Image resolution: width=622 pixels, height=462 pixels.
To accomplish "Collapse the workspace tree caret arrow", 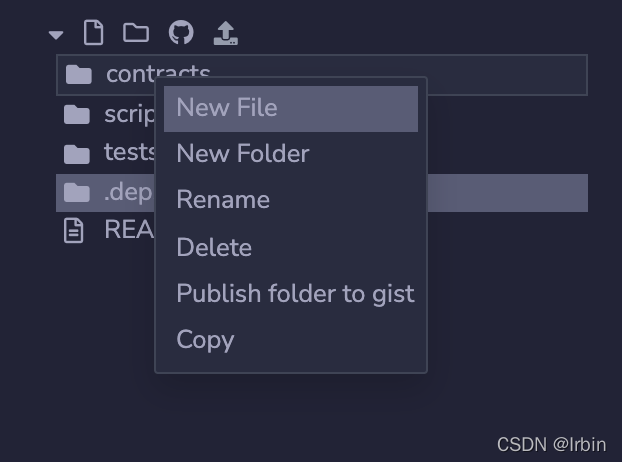I will click(56, 35).
